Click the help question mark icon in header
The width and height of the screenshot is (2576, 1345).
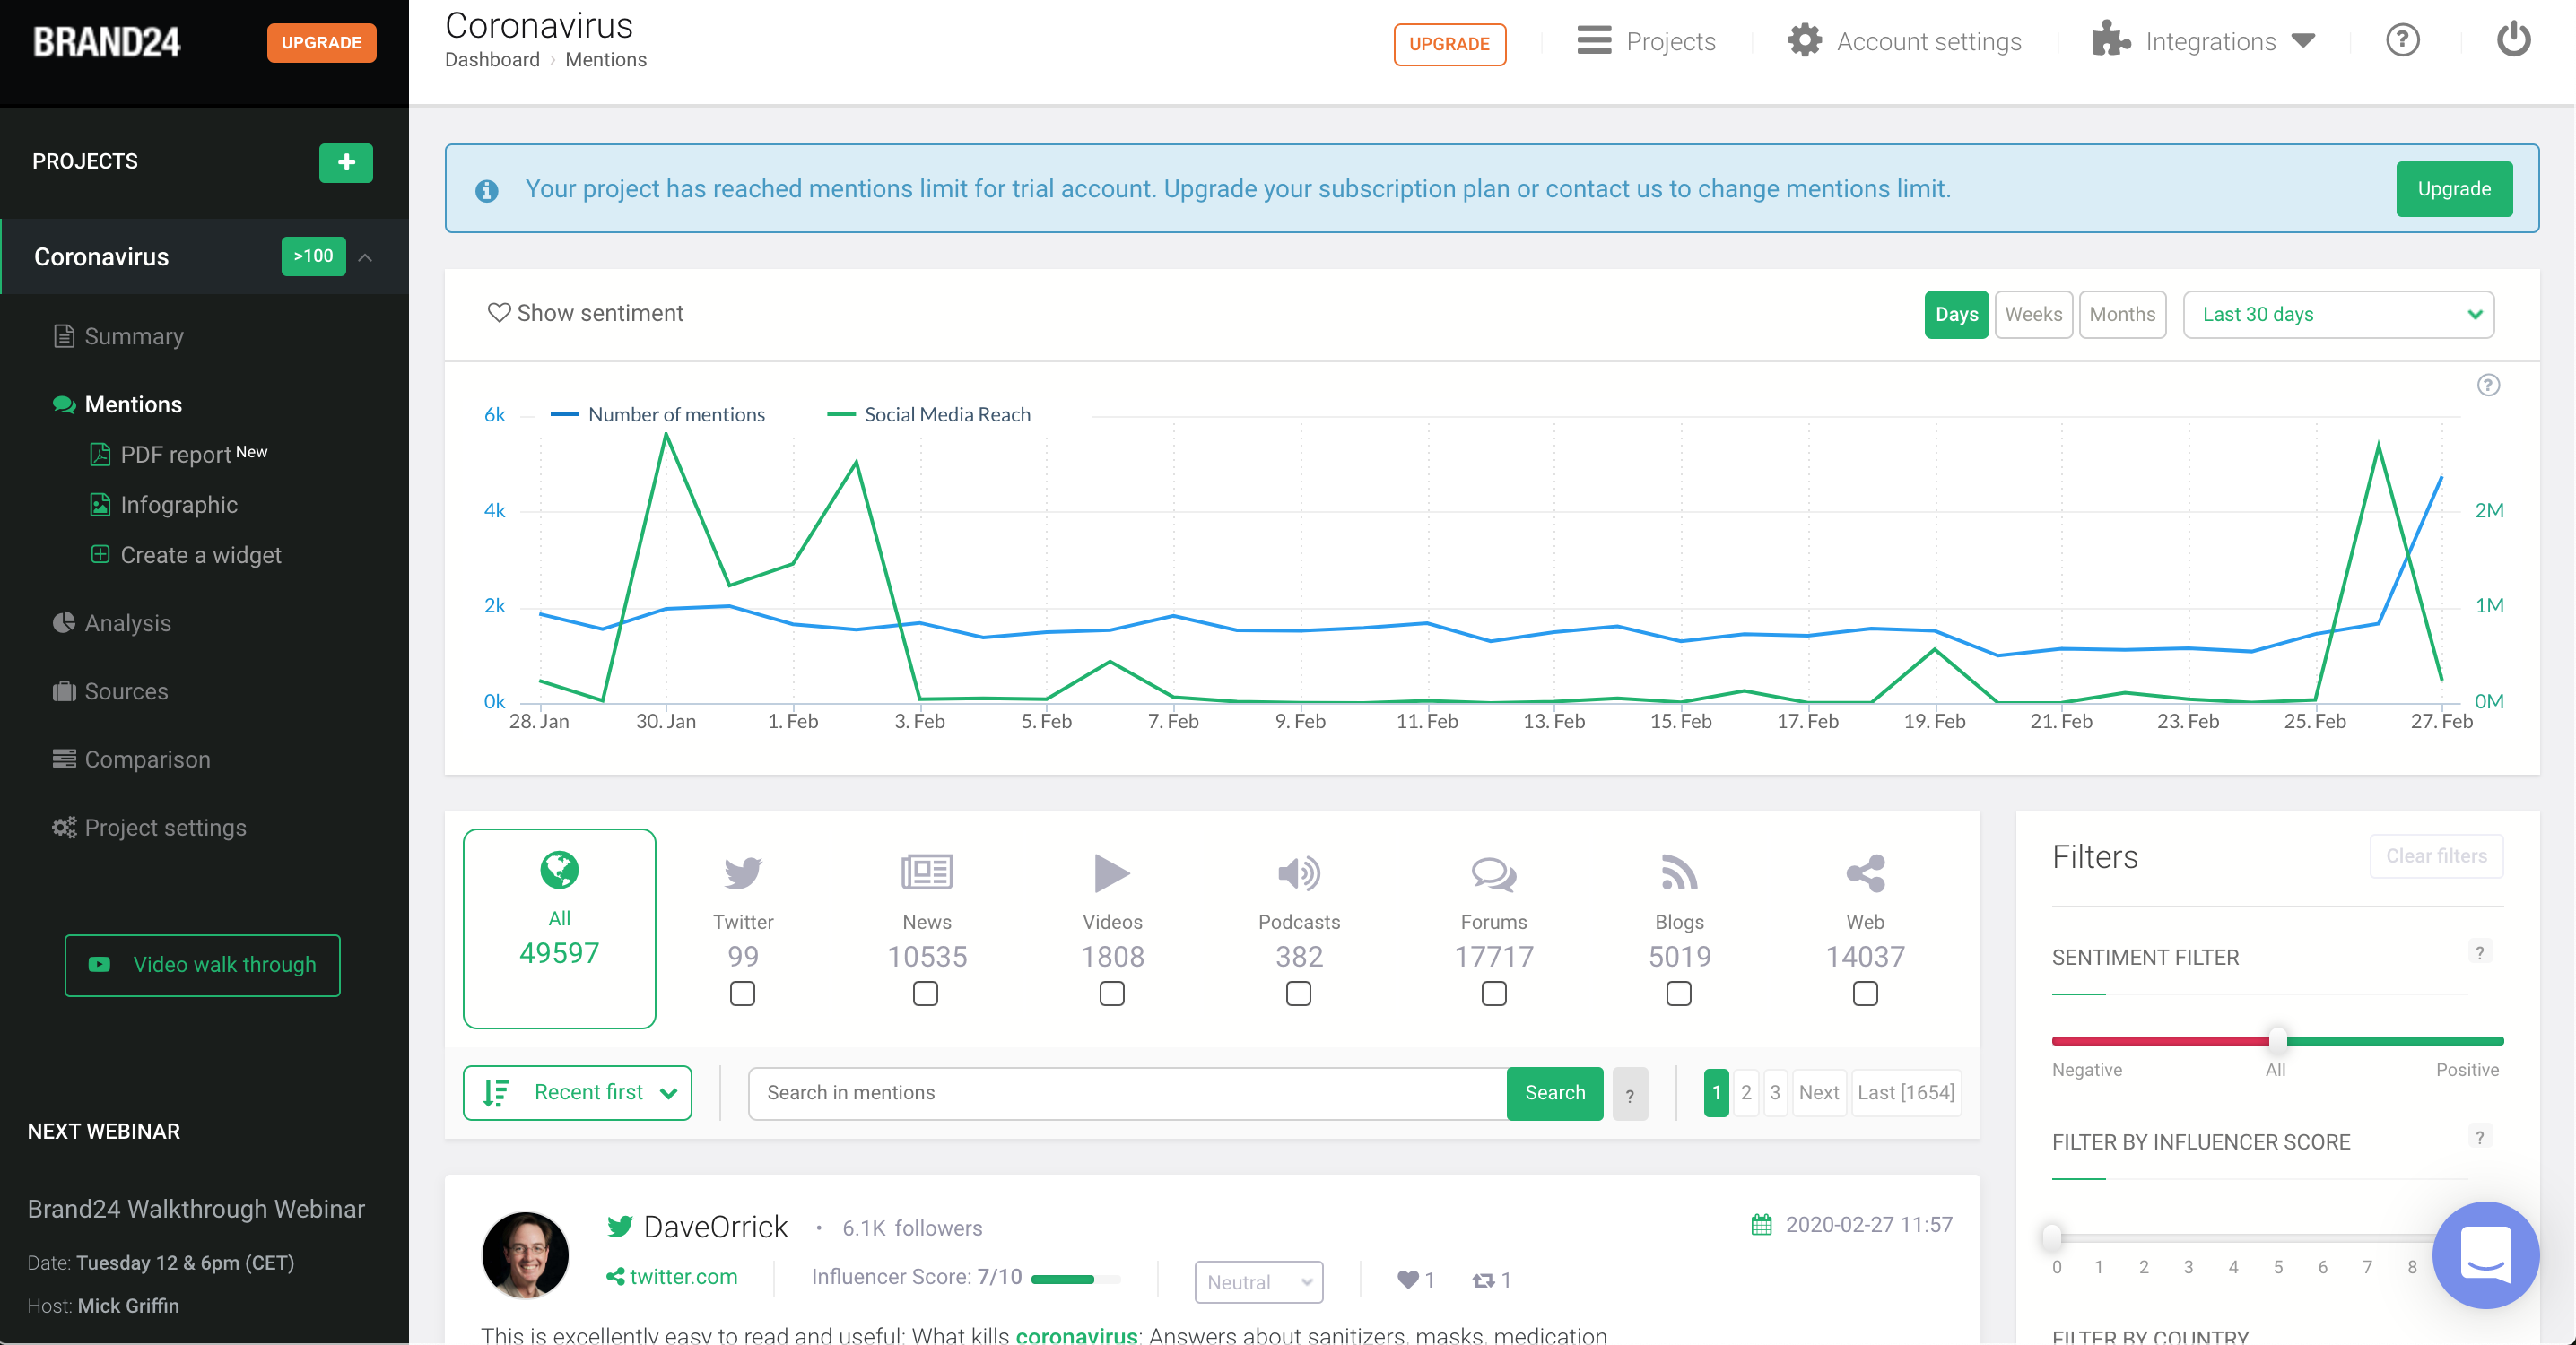click(2402, 41)
